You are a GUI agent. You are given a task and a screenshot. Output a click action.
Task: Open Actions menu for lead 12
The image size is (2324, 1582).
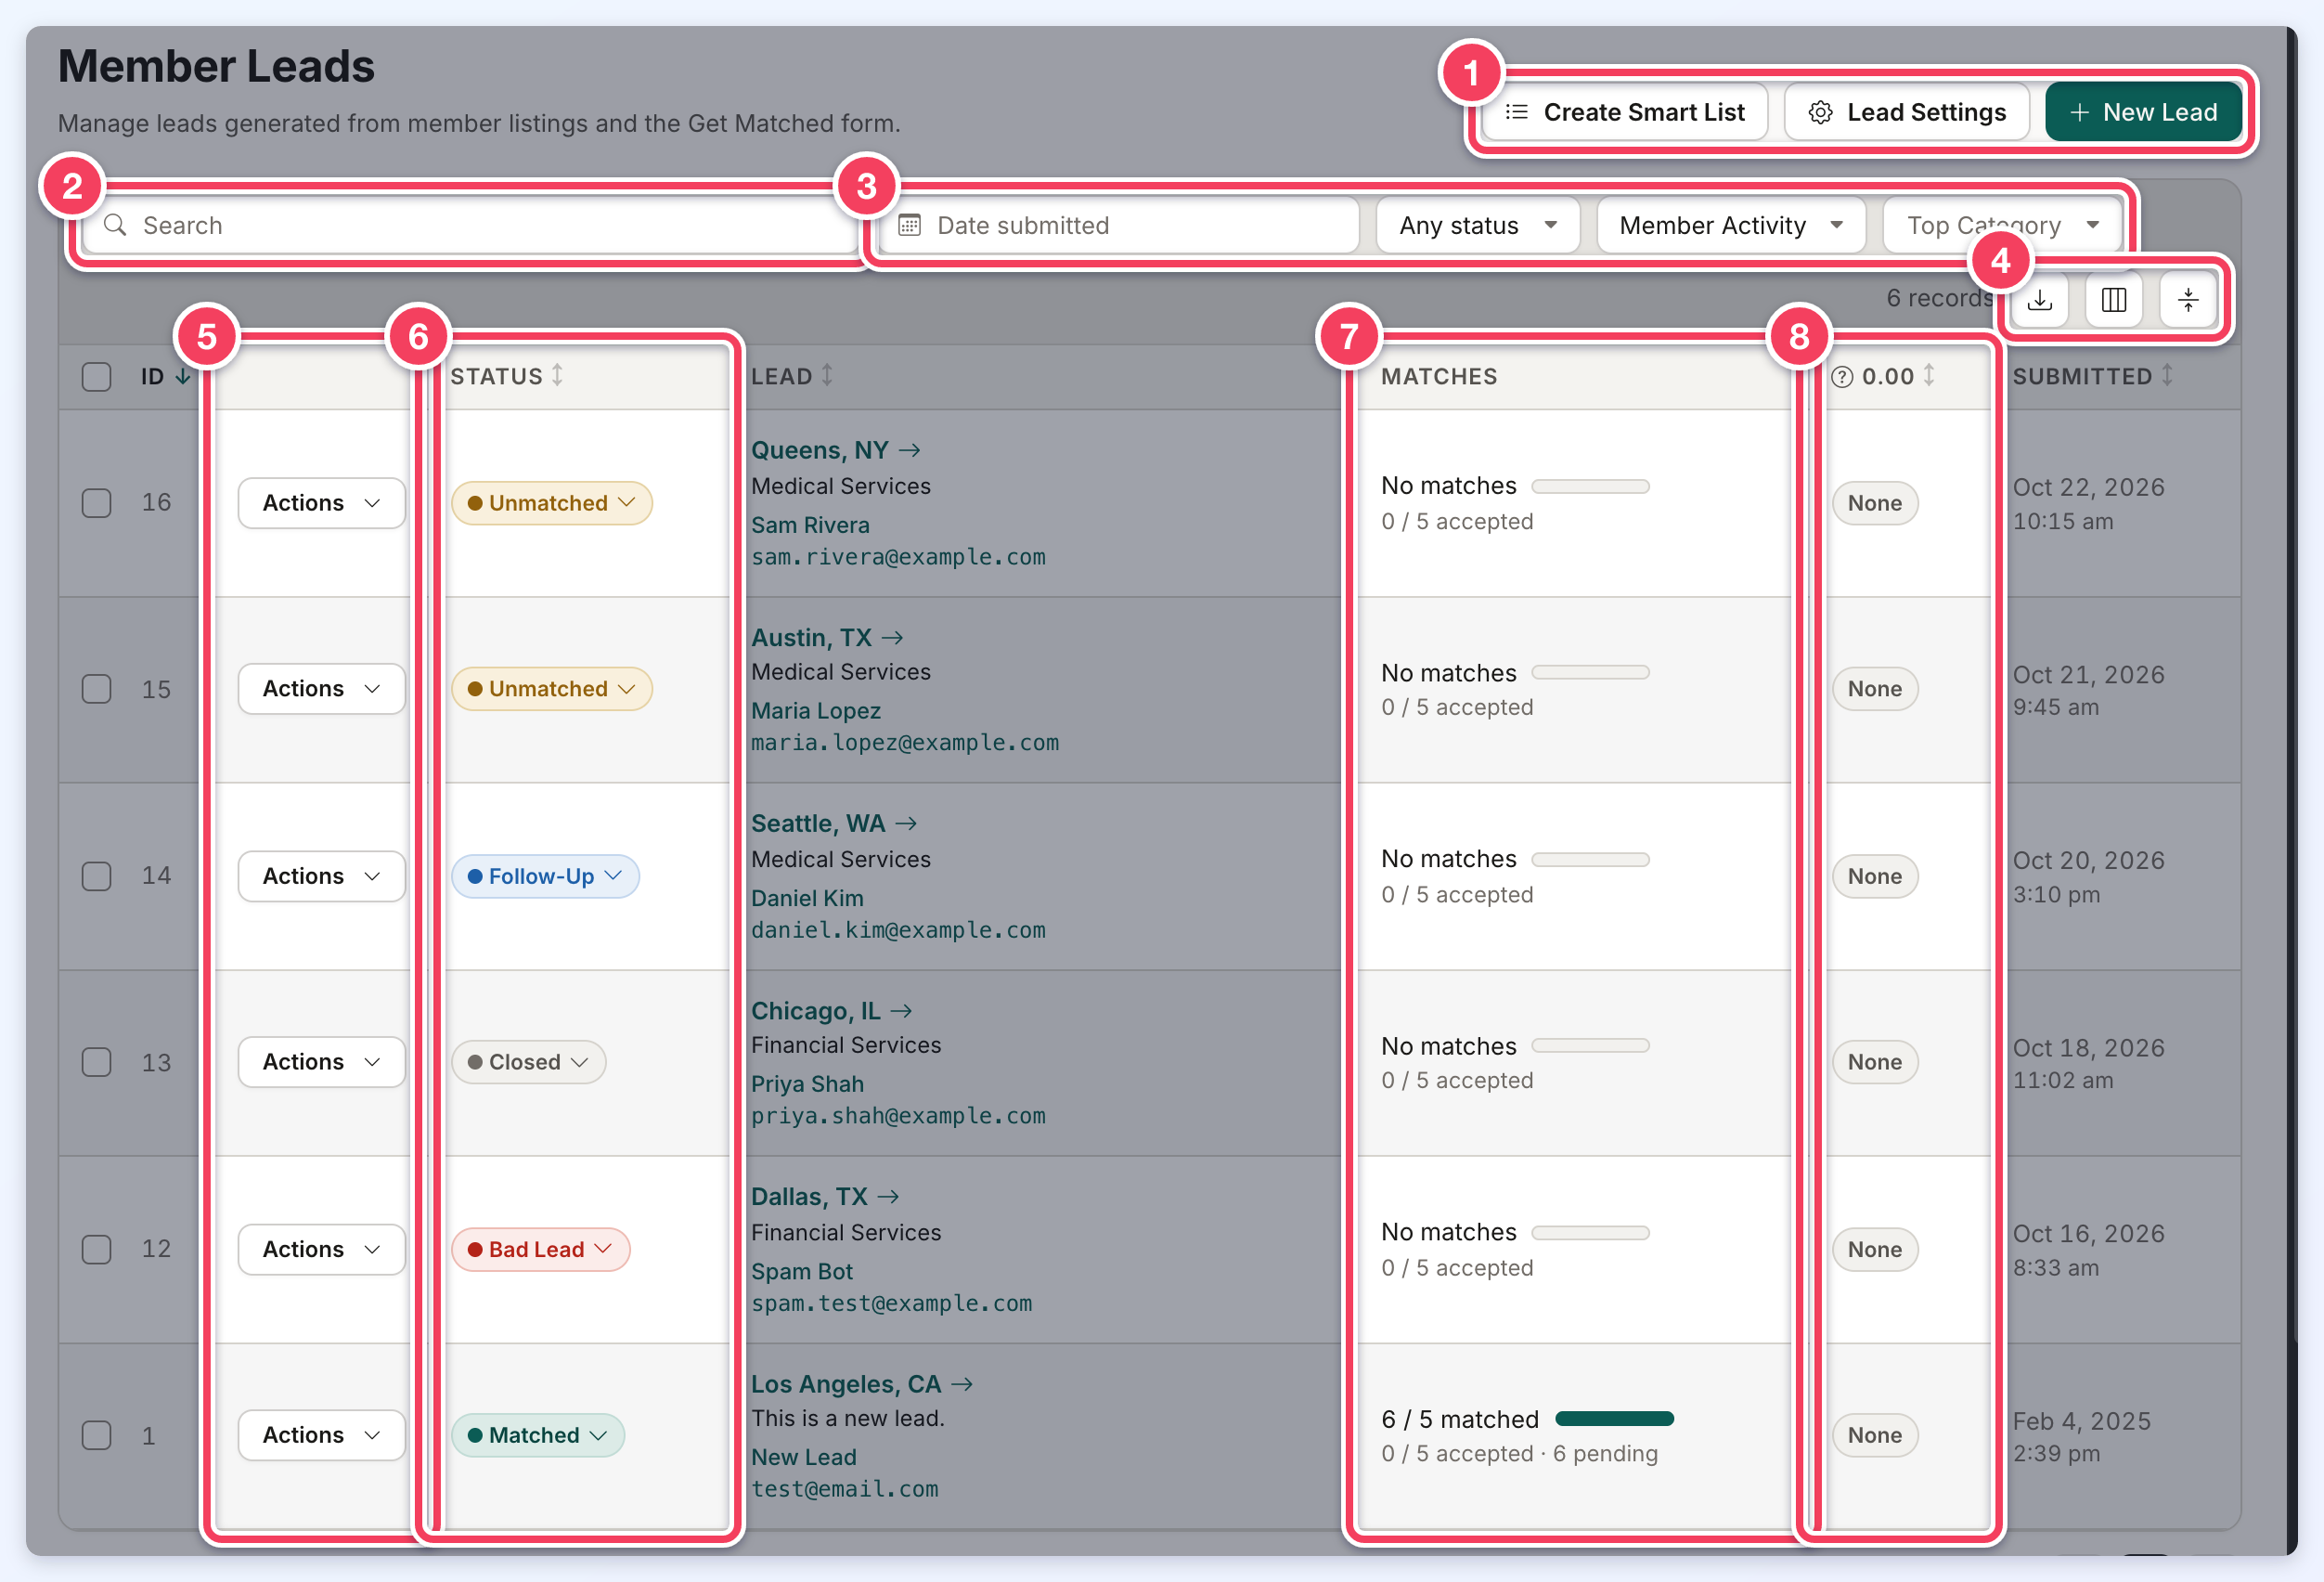pyautogui.click(x=321, y=1249)
